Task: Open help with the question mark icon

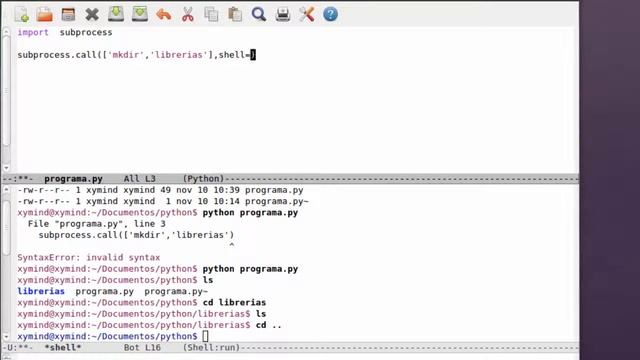Action: pos(331,14)
